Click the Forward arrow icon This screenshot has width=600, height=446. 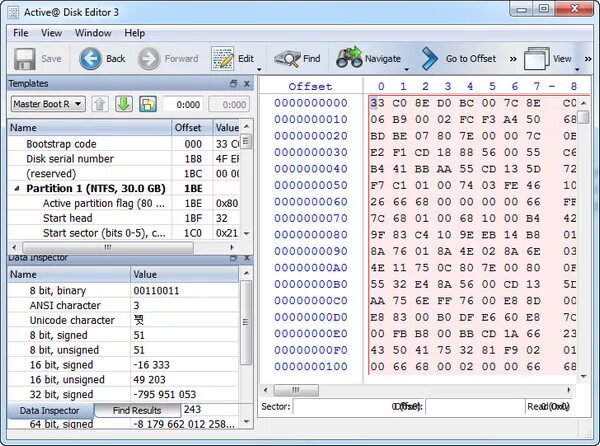148,59
